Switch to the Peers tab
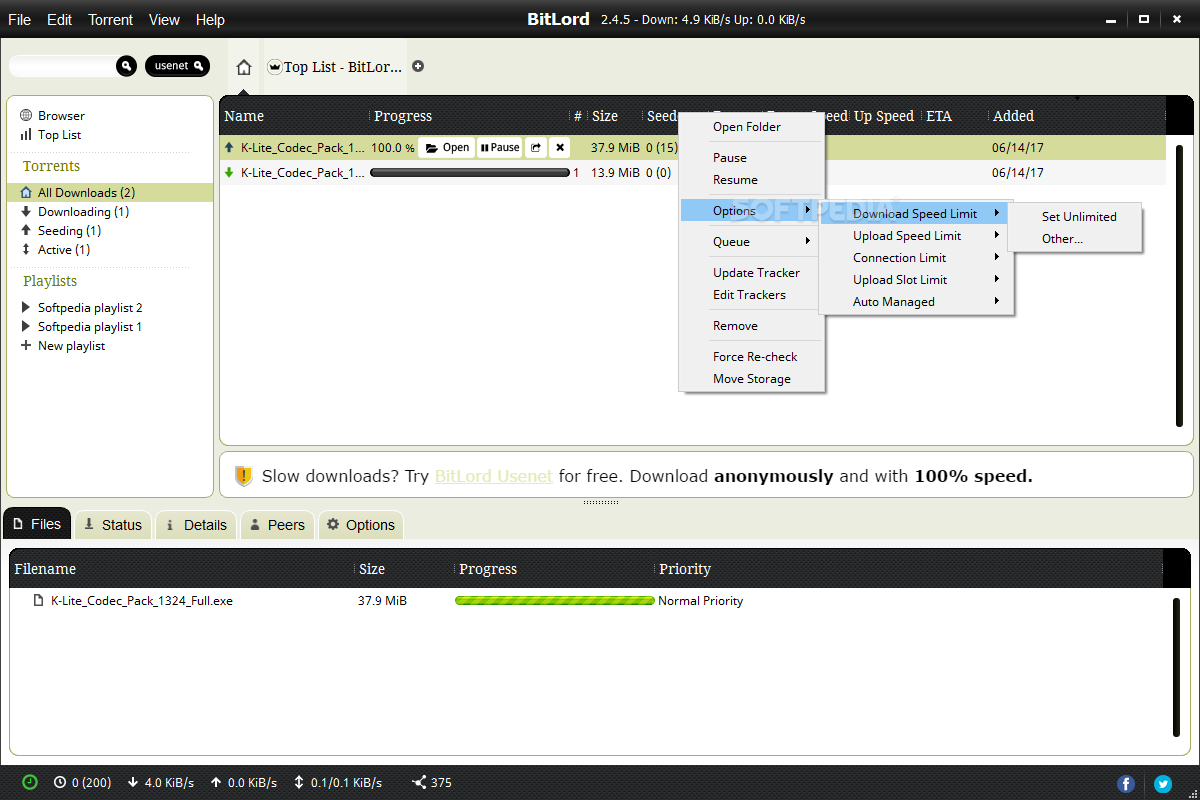Image resolution: width=1200 pixels, height=800 pixels. click(277, 525)
